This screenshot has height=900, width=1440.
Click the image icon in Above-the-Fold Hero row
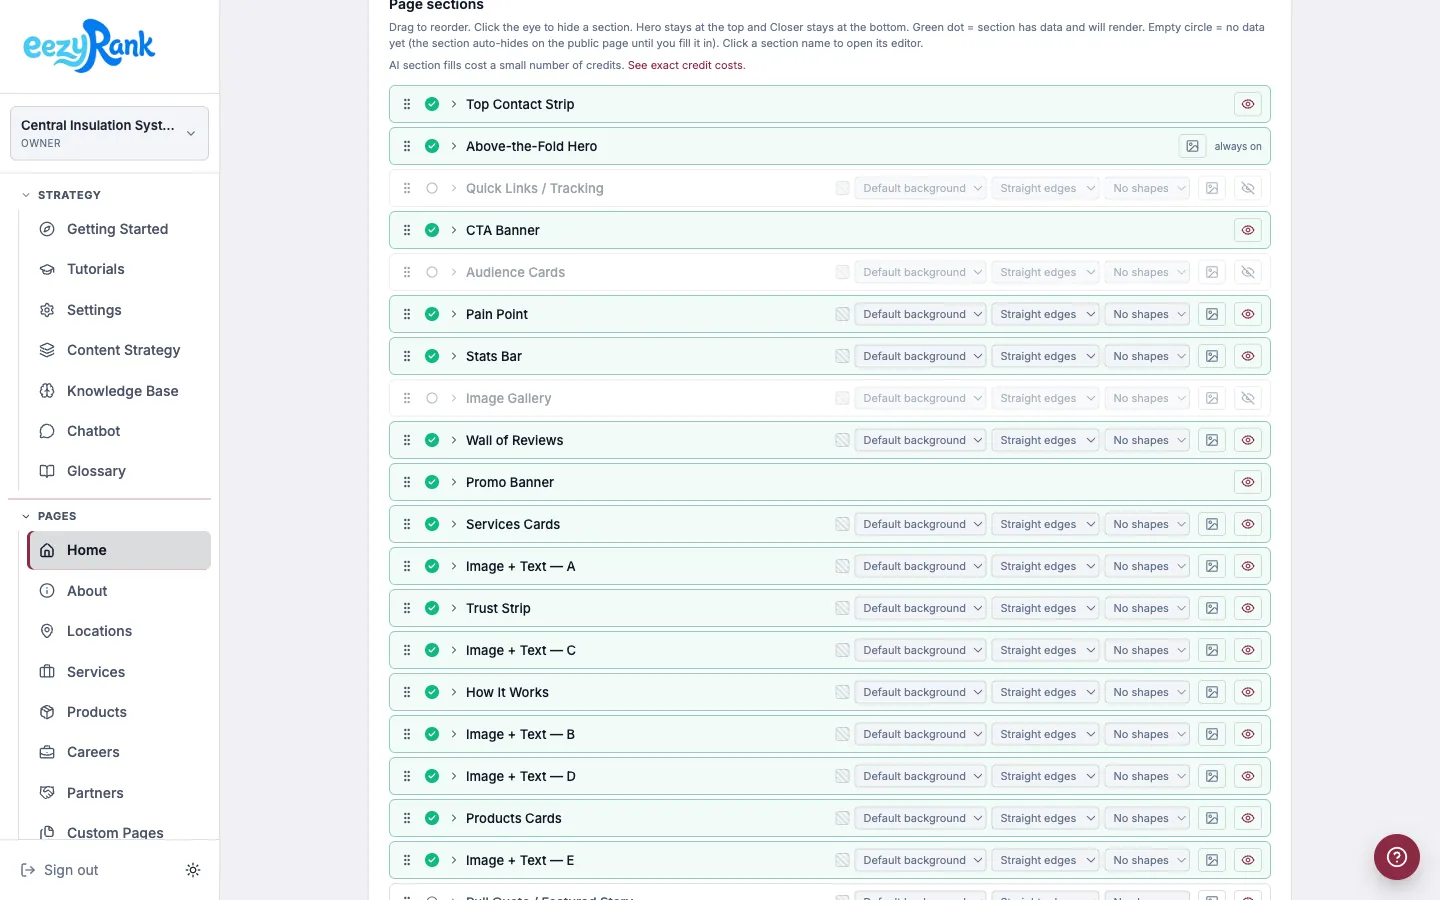coord(1192,146)
